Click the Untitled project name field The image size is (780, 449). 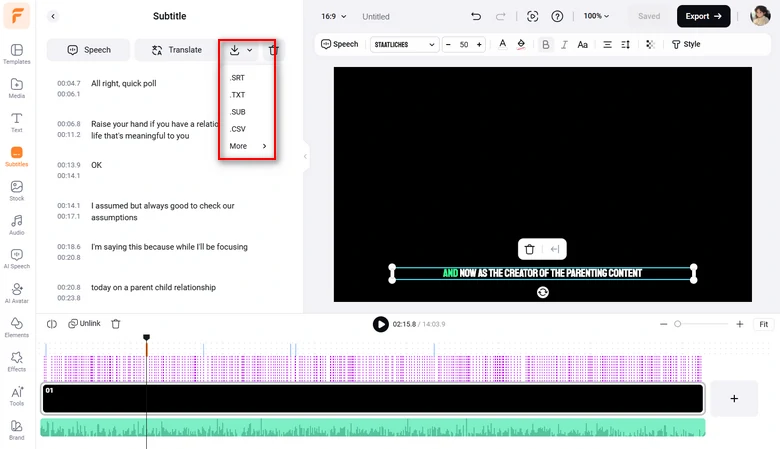tap(376, 16)
